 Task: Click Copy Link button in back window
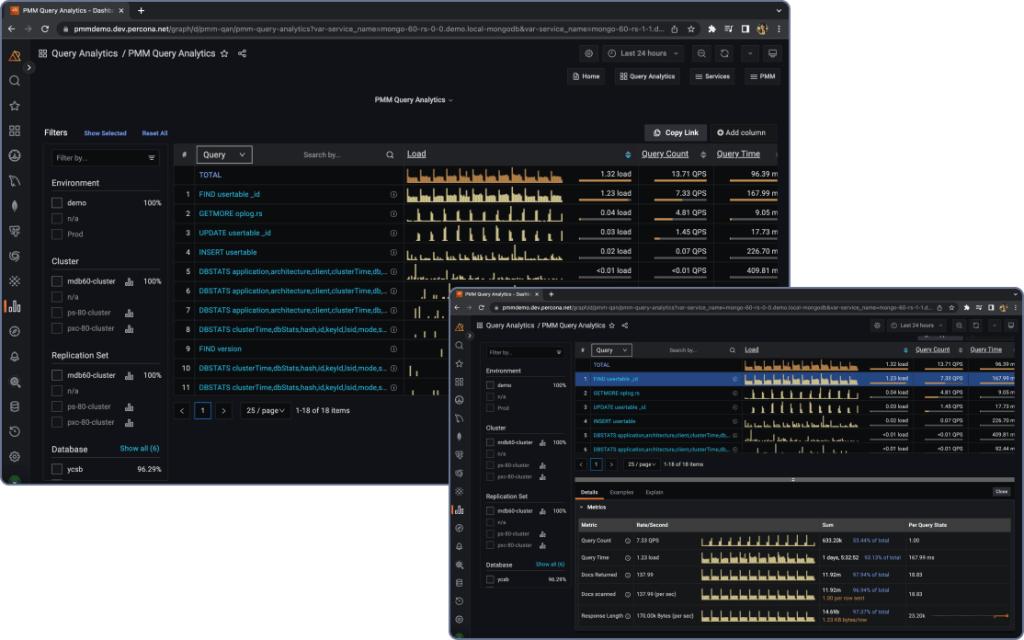coord(675,133)
